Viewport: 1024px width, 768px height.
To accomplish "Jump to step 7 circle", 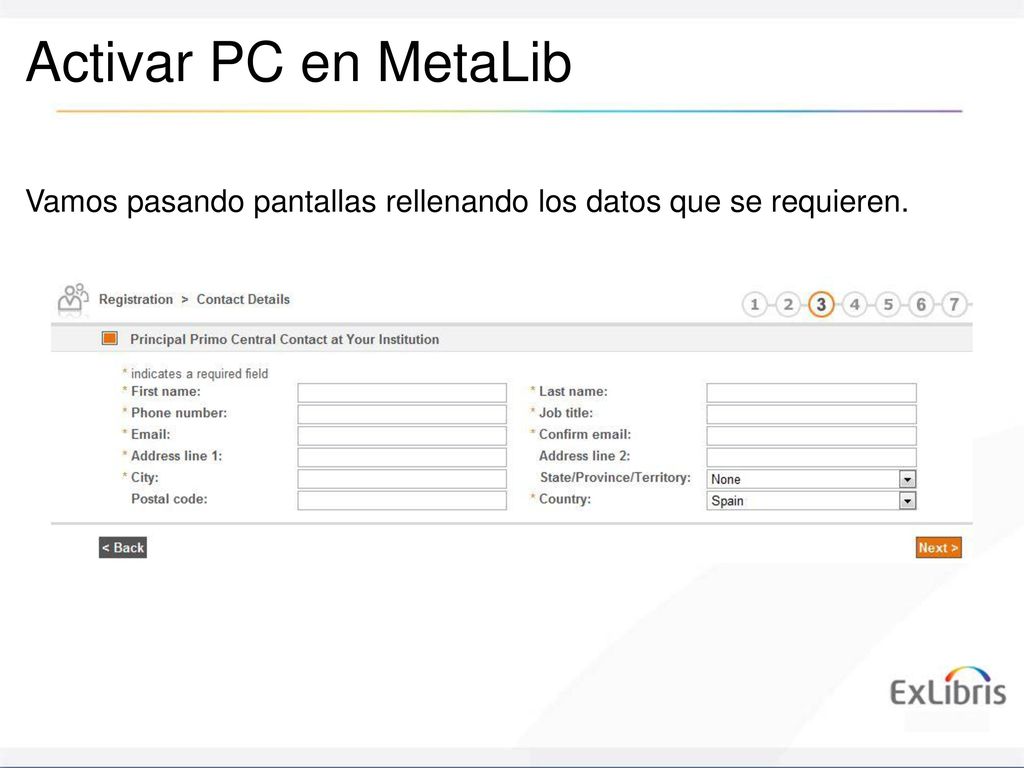I will coord(954,304).
